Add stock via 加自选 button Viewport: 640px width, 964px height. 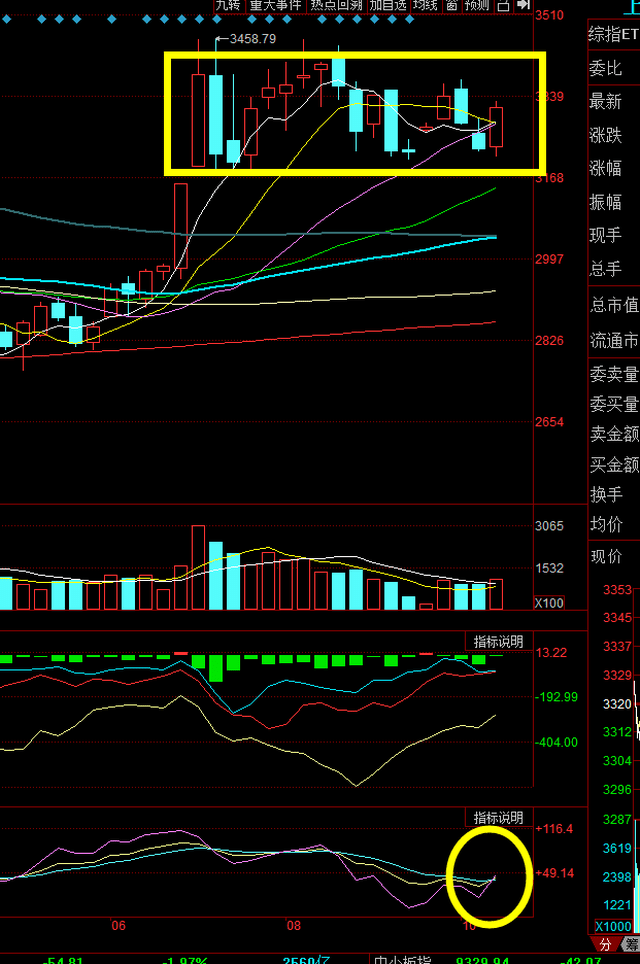[x=388, y=6]
